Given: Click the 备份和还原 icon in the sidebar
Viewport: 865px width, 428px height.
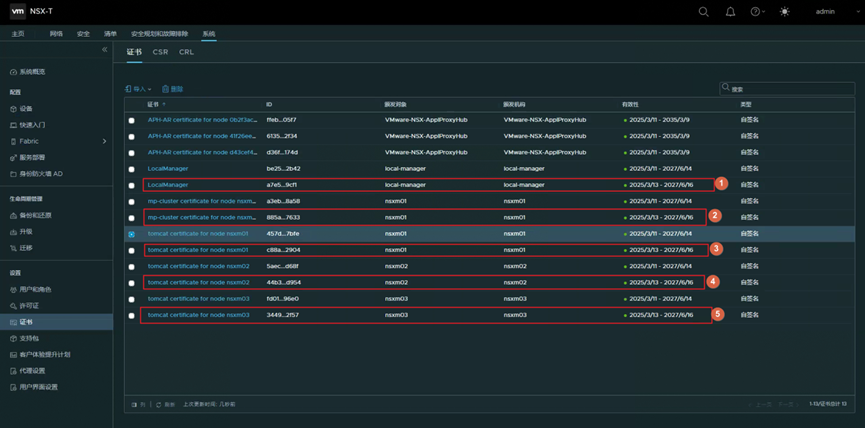Looking at the screenshot, I should click(14, 216).
